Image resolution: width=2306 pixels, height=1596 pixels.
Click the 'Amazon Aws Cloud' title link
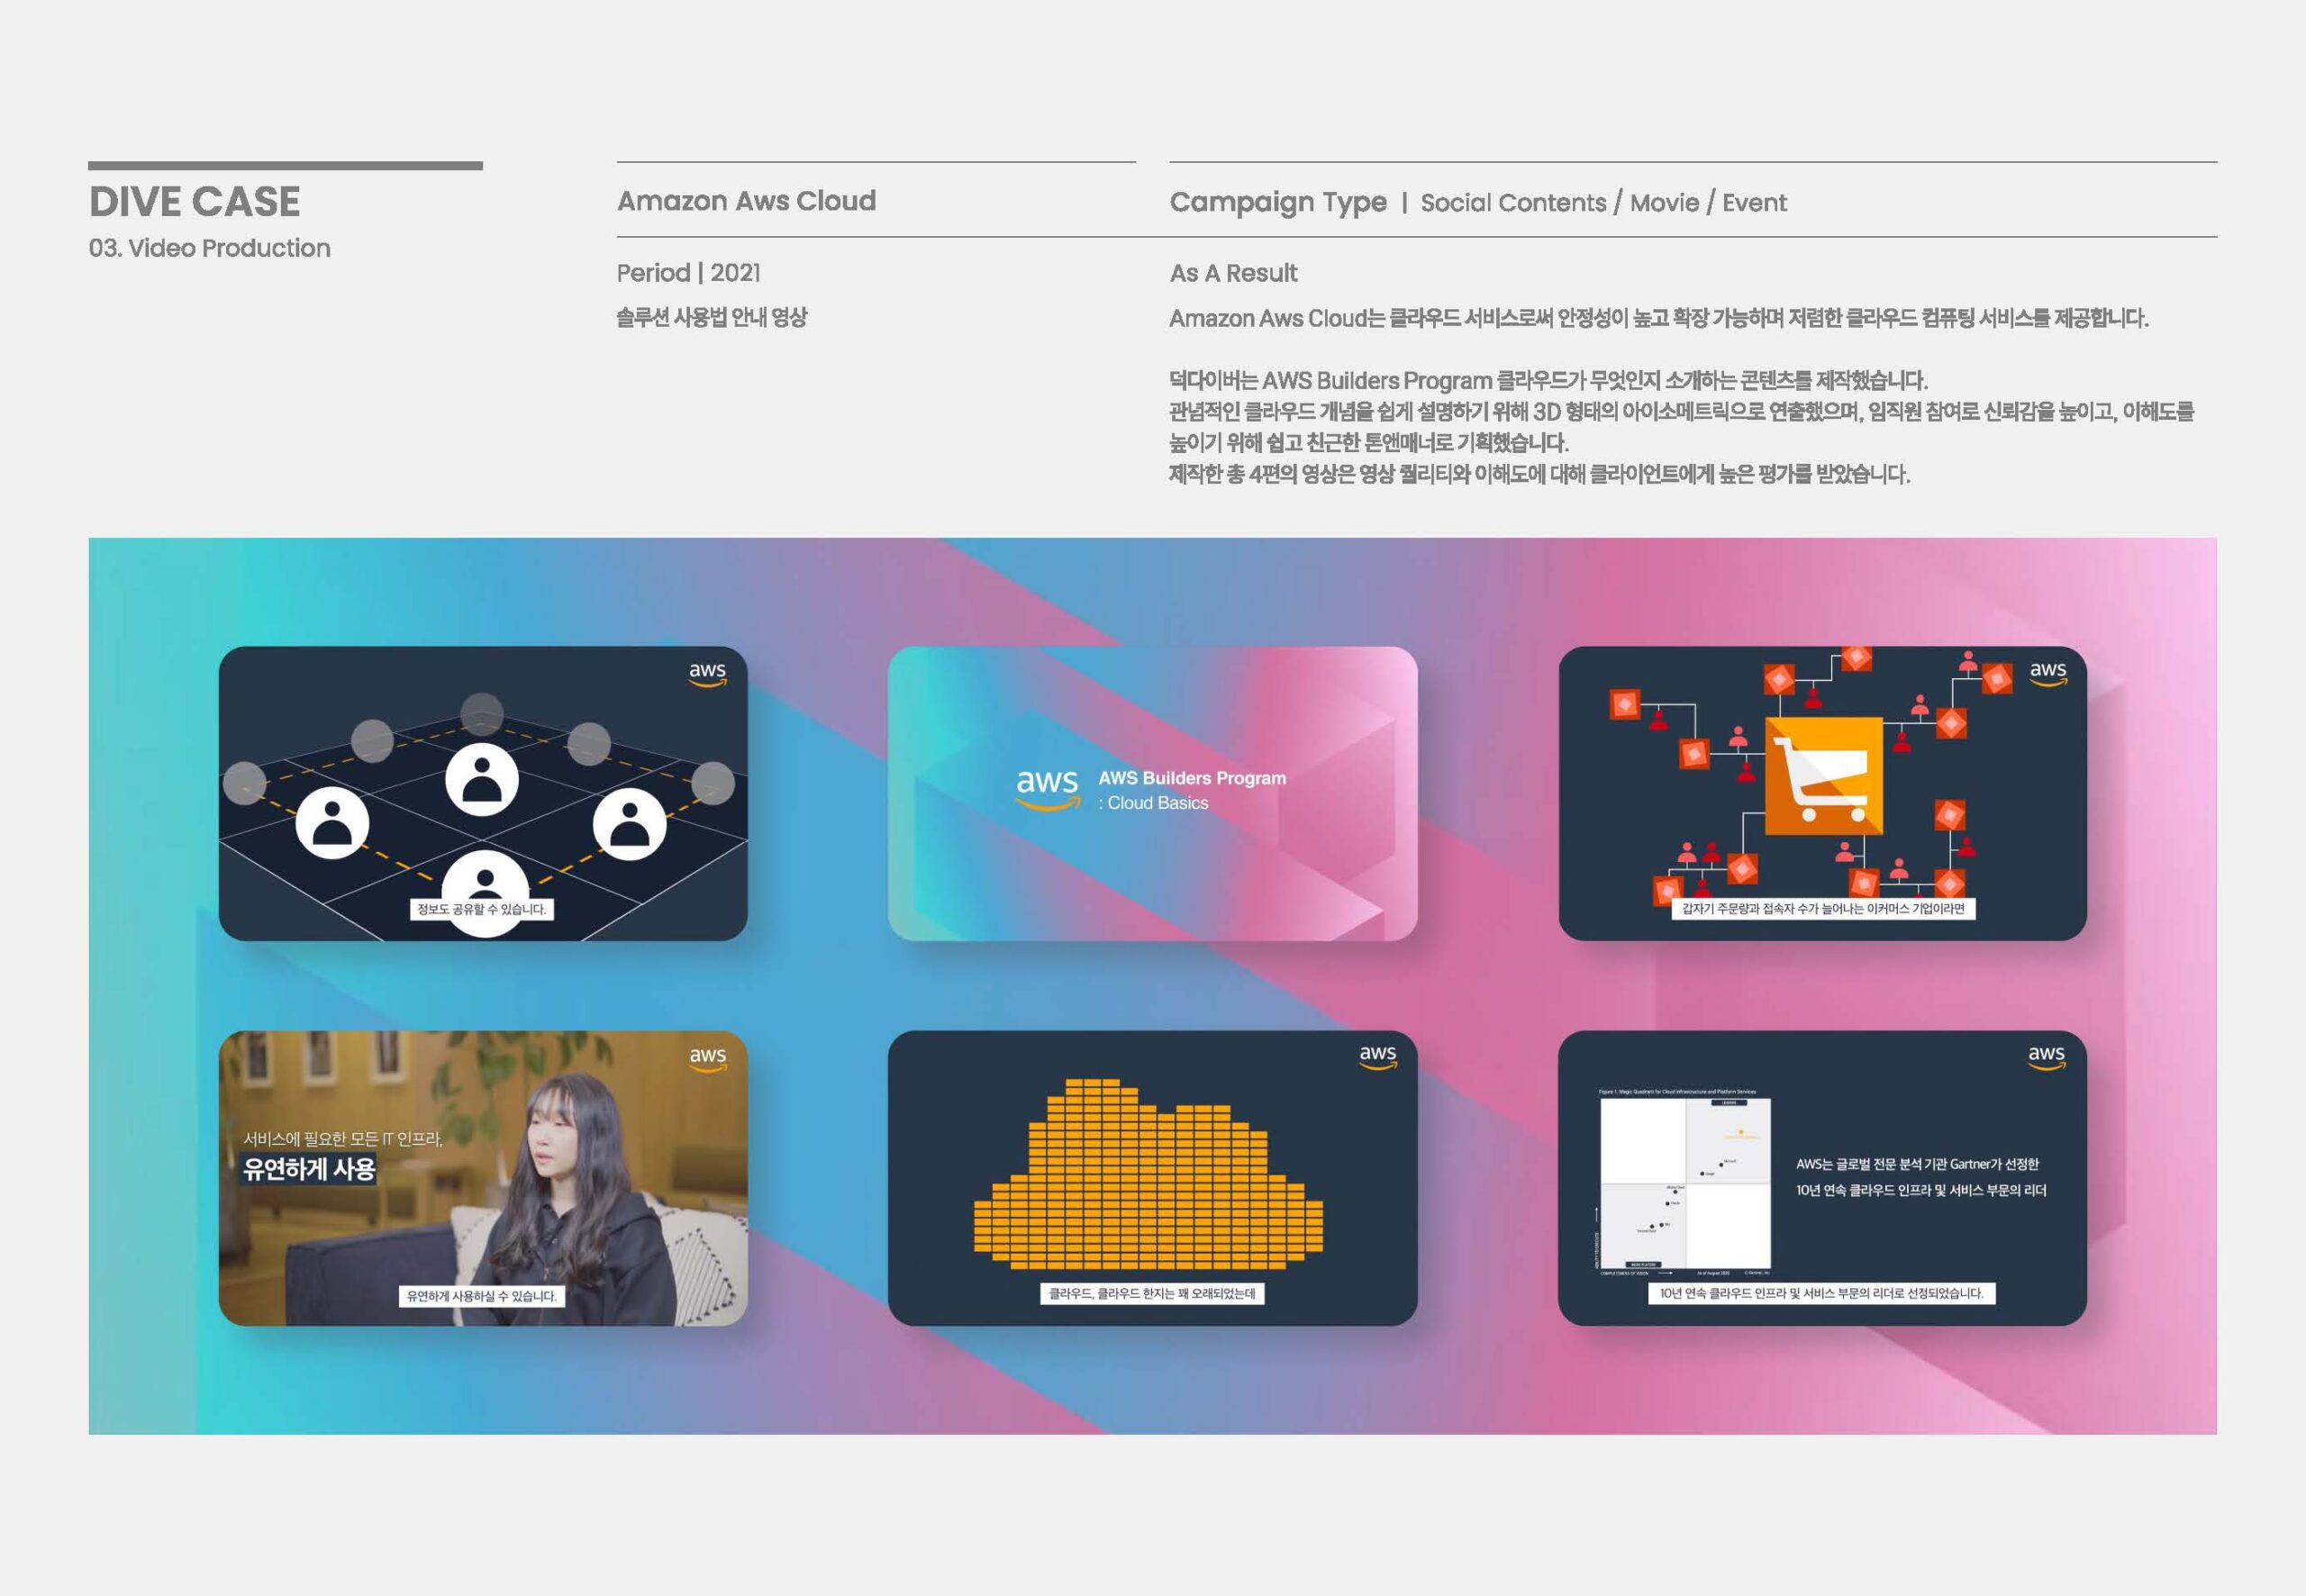pyautogui.click(x=745, y=200)
